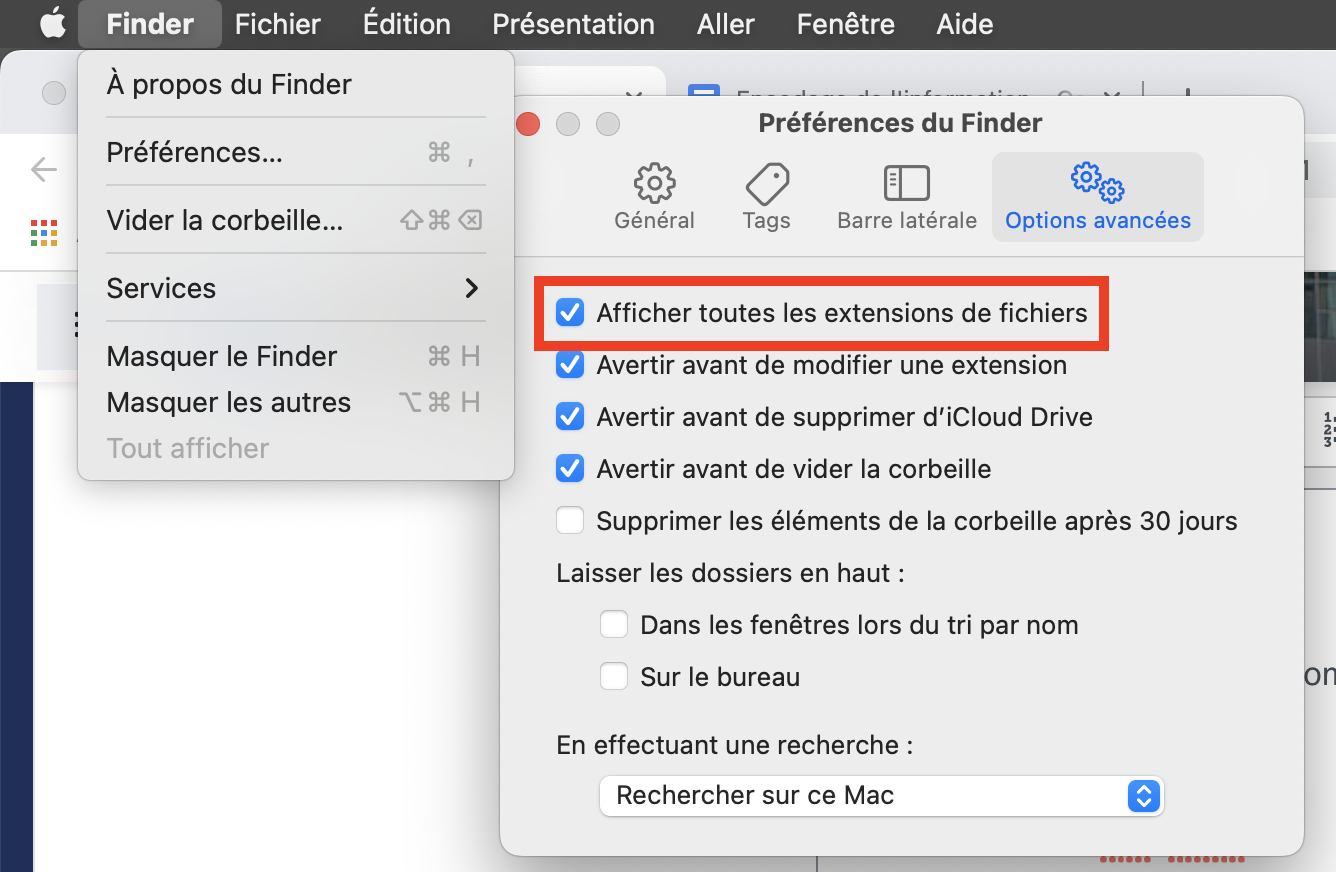Uncheck Afficher toutes les extensions de fichiers
The image size is (1336, 872).
tap(570, 313)
